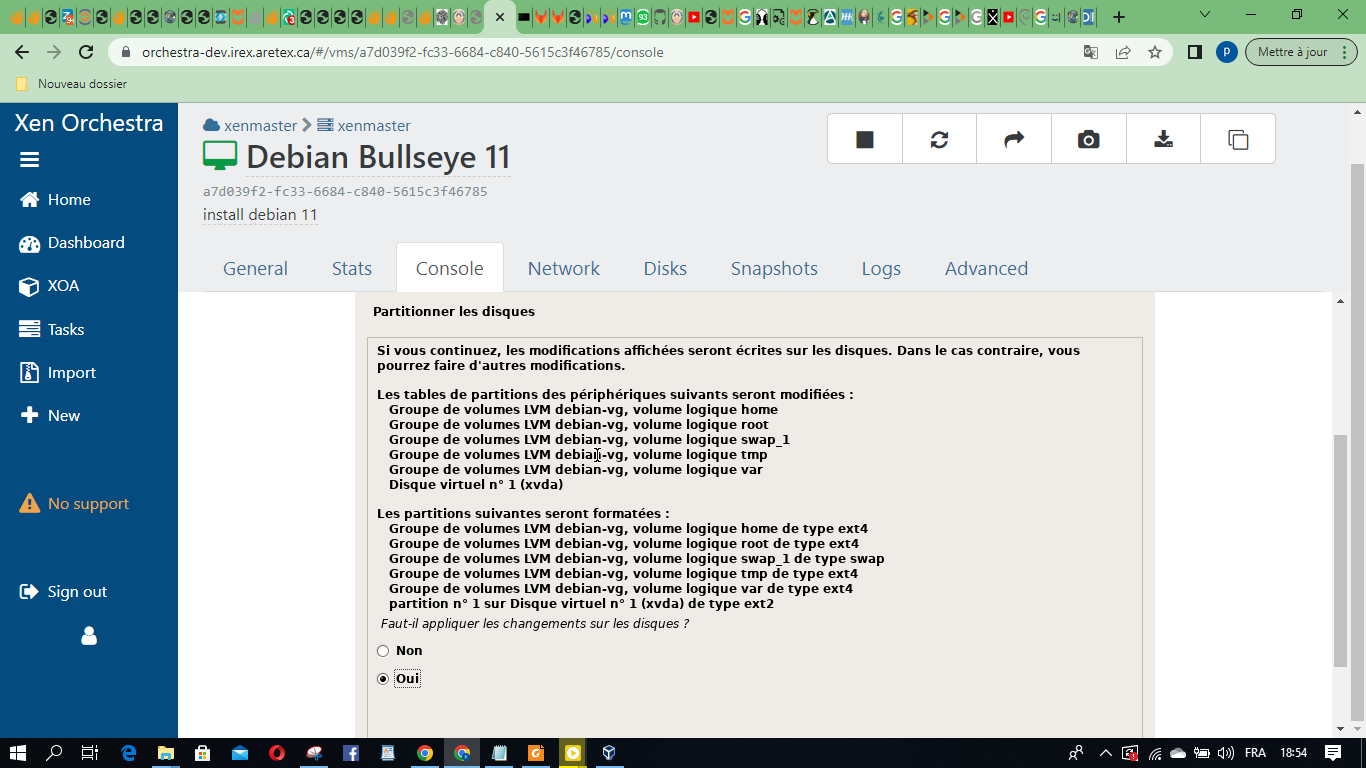Toggle the browser side panel icon
The height and width of the screenshot is (768, 1366).
pos(1194,52)
